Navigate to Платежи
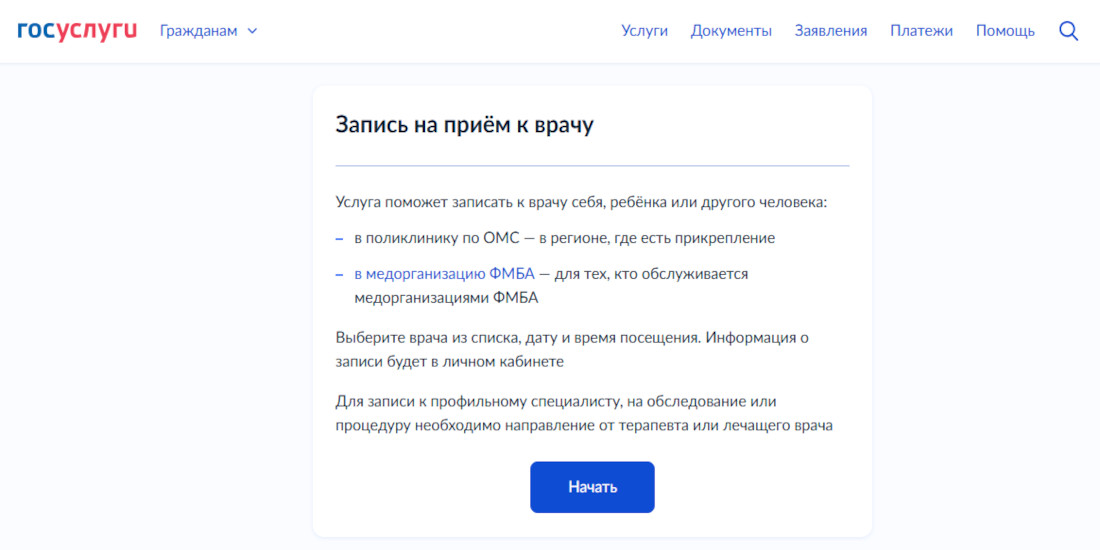The height and width of the screenshot is (550, 1100). pyautogui.click(x=921, y=31)
